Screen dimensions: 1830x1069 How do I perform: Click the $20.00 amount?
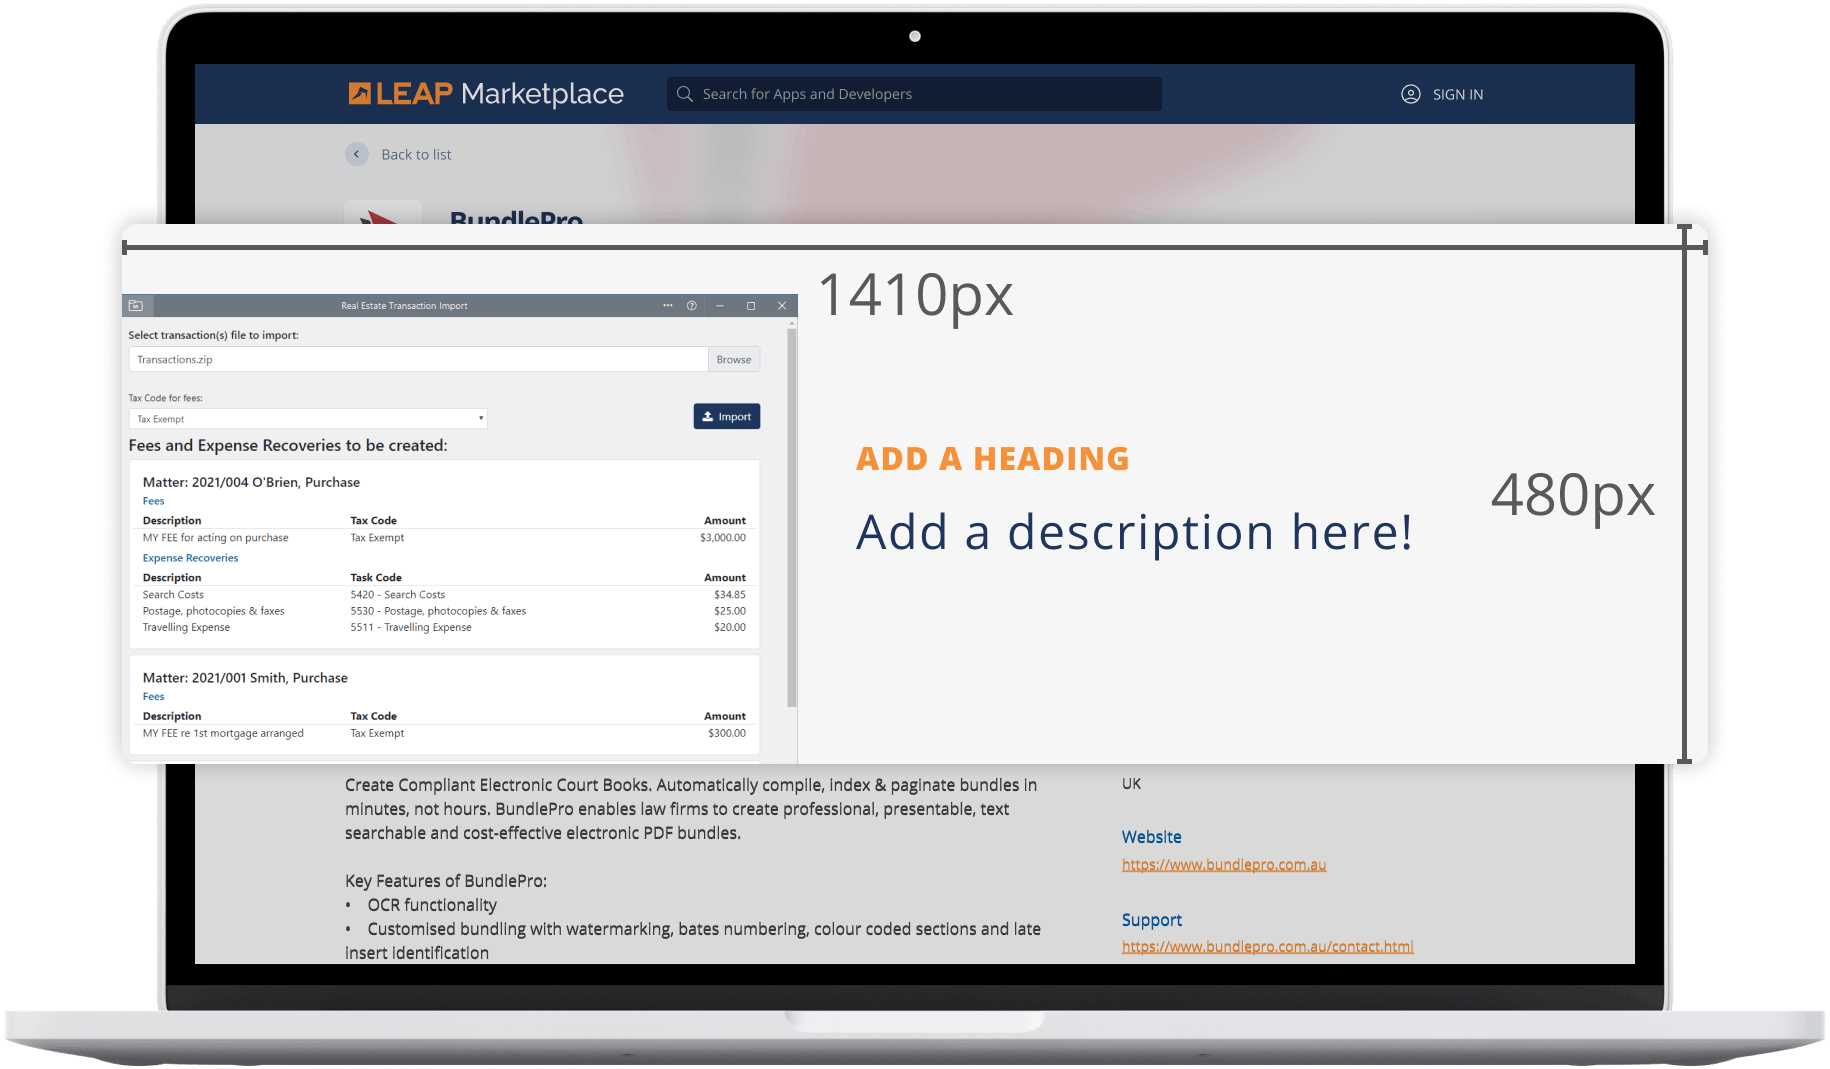pos(730,628)
